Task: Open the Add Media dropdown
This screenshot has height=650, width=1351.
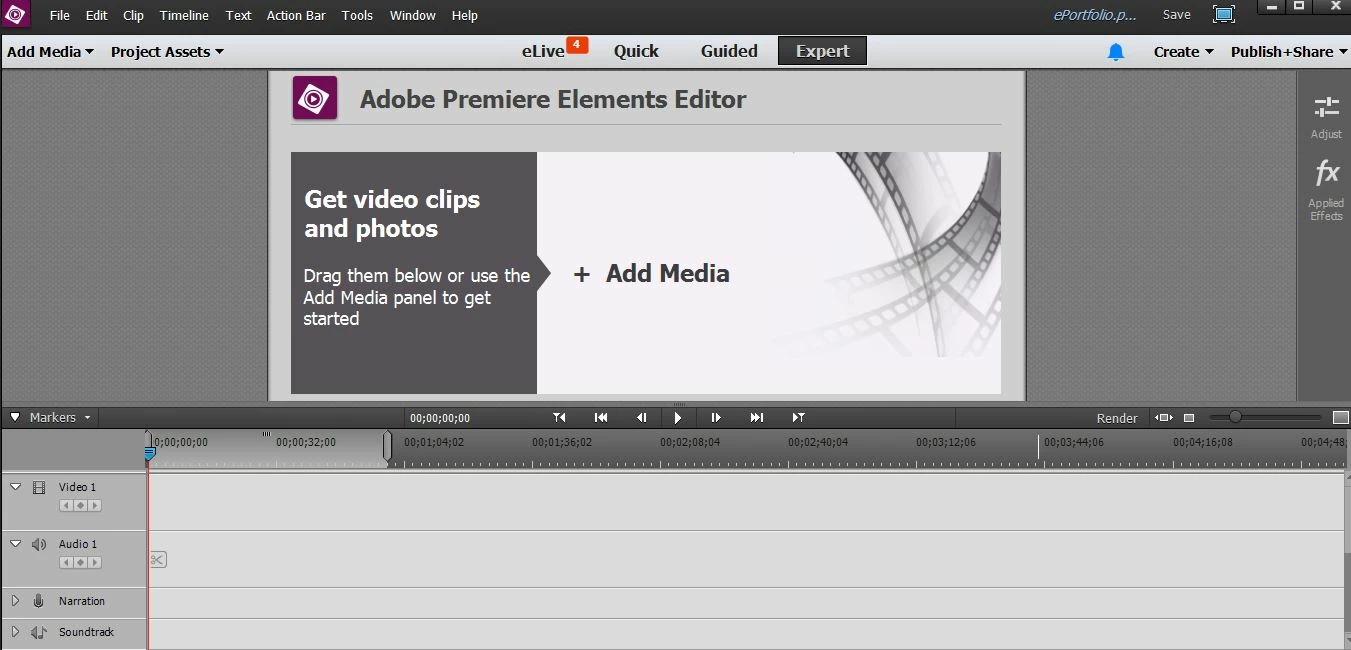Action: tap(50, 51)
